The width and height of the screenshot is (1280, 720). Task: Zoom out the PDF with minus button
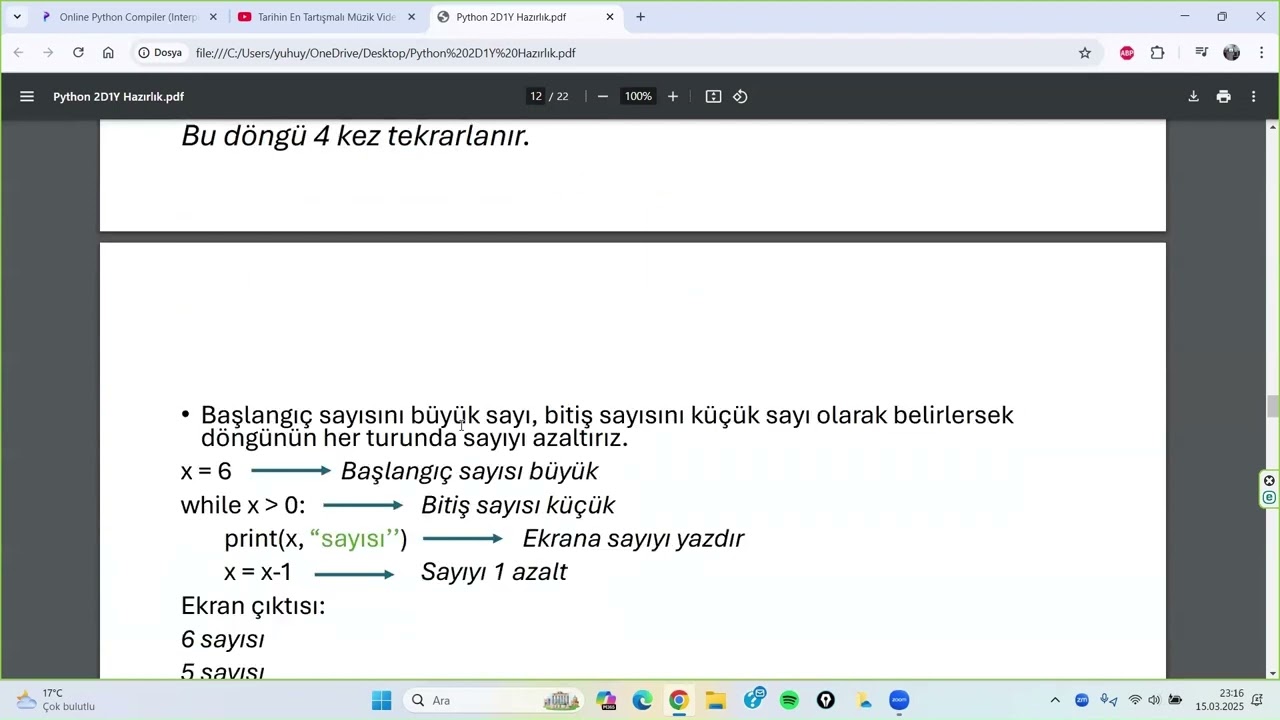tap(603, 97)
